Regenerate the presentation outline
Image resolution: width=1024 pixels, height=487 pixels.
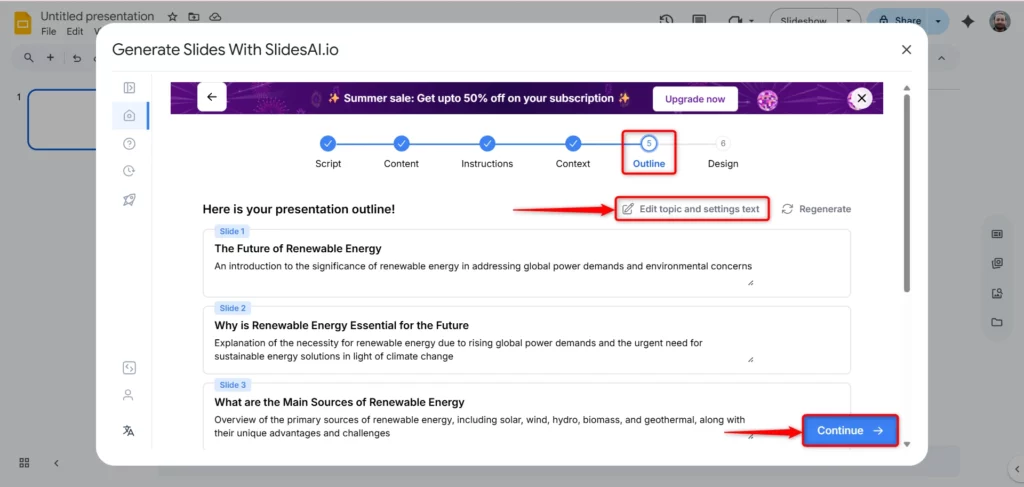click(816, 209)
